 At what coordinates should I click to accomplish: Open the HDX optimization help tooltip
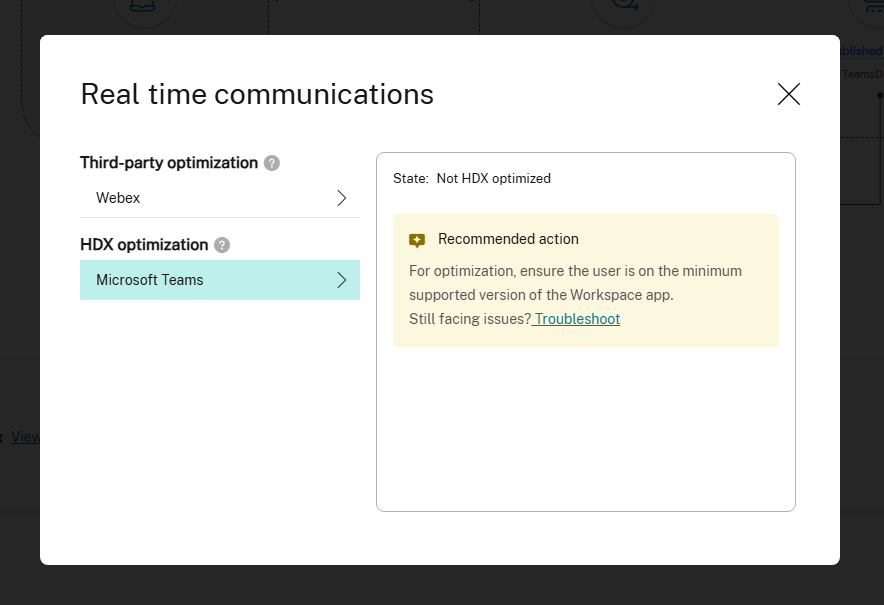222,244
